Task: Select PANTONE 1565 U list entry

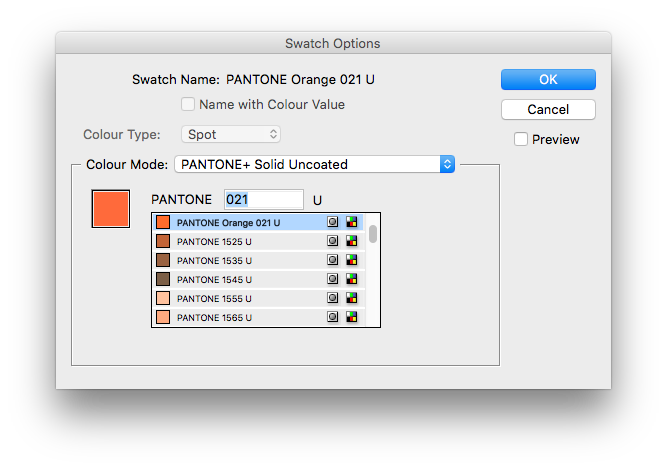Action: pyautogui.click(x=258, y=317)
